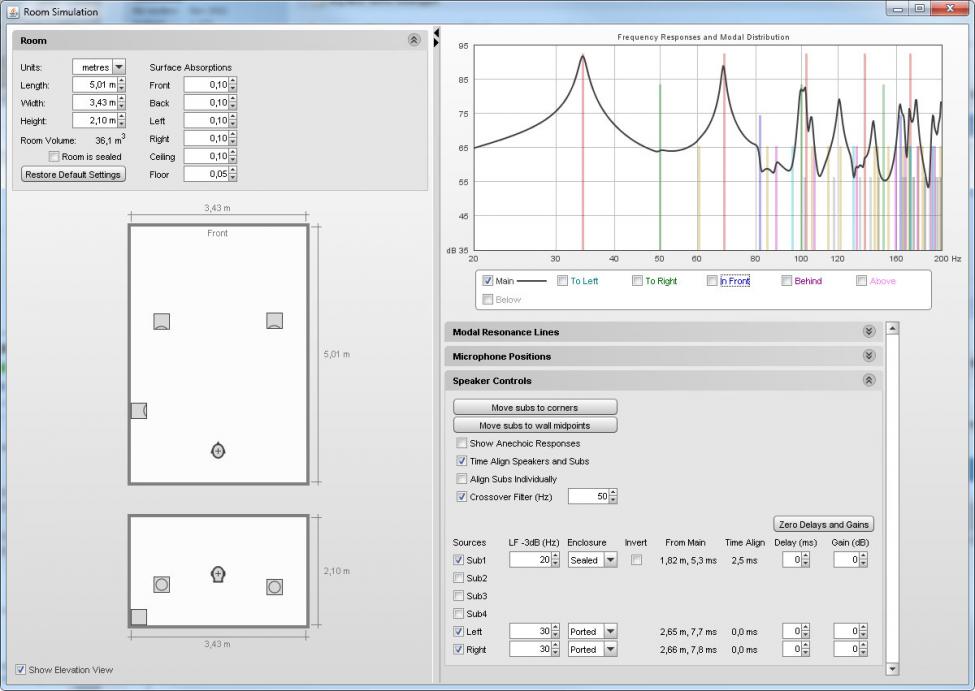
Task: Click the left speaker in elevation view
Action: pos(161,584)
